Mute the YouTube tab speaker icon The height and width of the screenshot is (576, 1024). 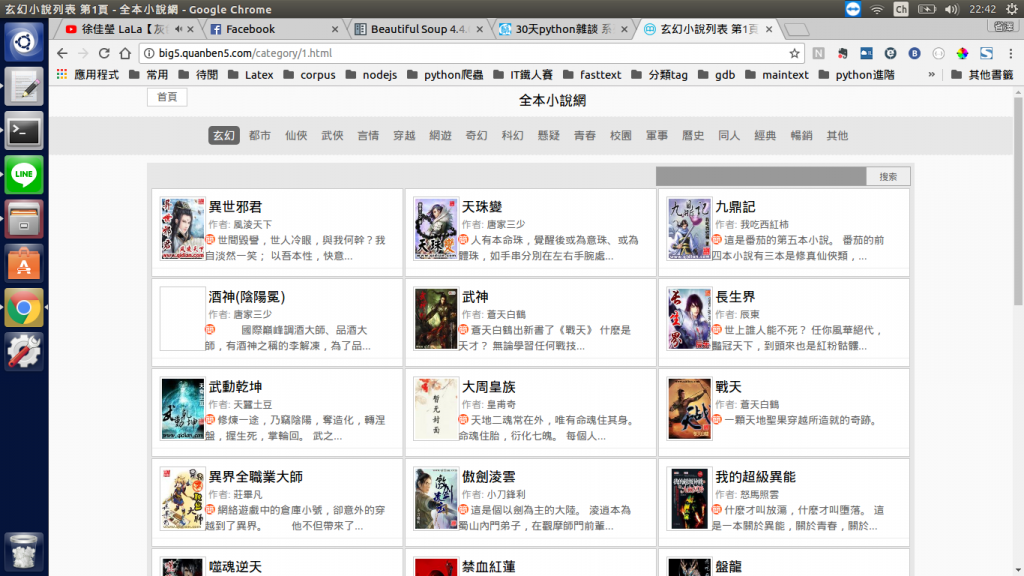[x=178, y=29]
